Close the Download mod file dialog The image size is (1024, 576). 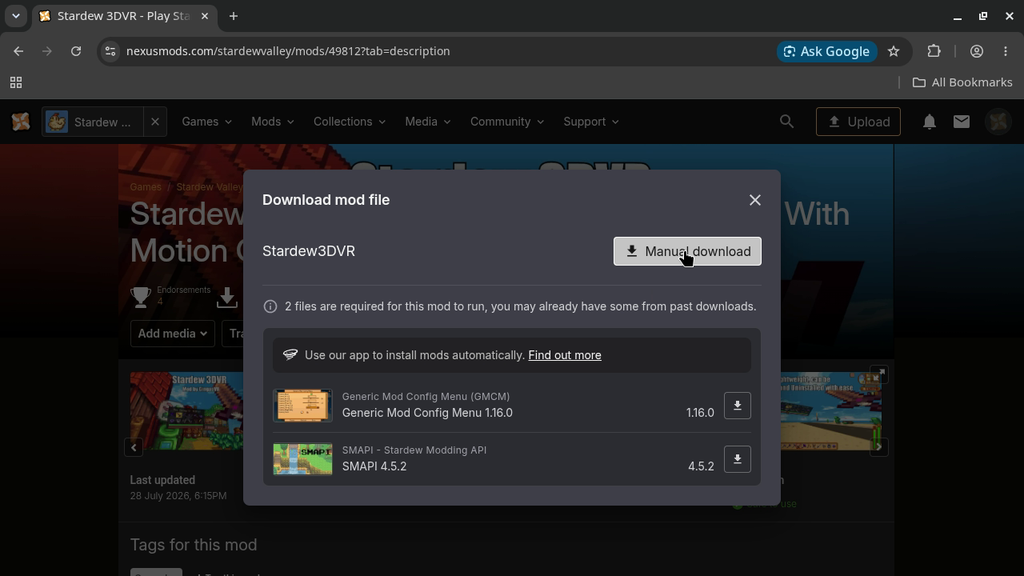(x=755, y=200)
